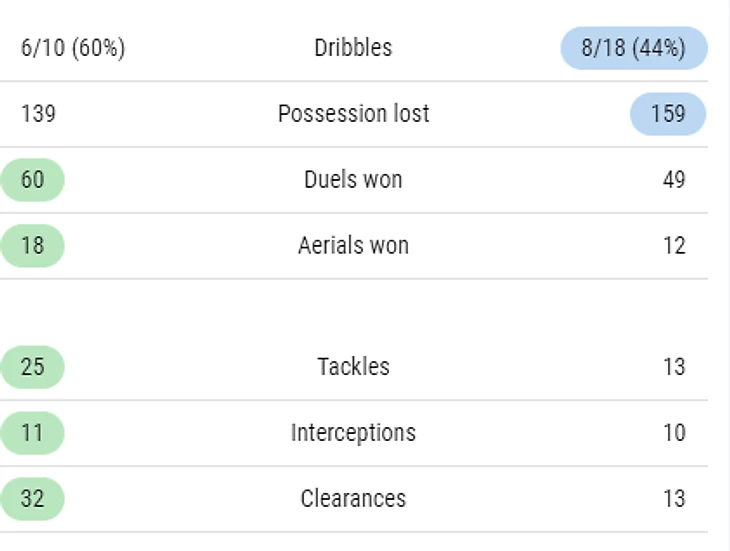The width and height of the screenshot is (730, 551).
Task: Select the Interceptions label
Action: (x=353, y=433)
